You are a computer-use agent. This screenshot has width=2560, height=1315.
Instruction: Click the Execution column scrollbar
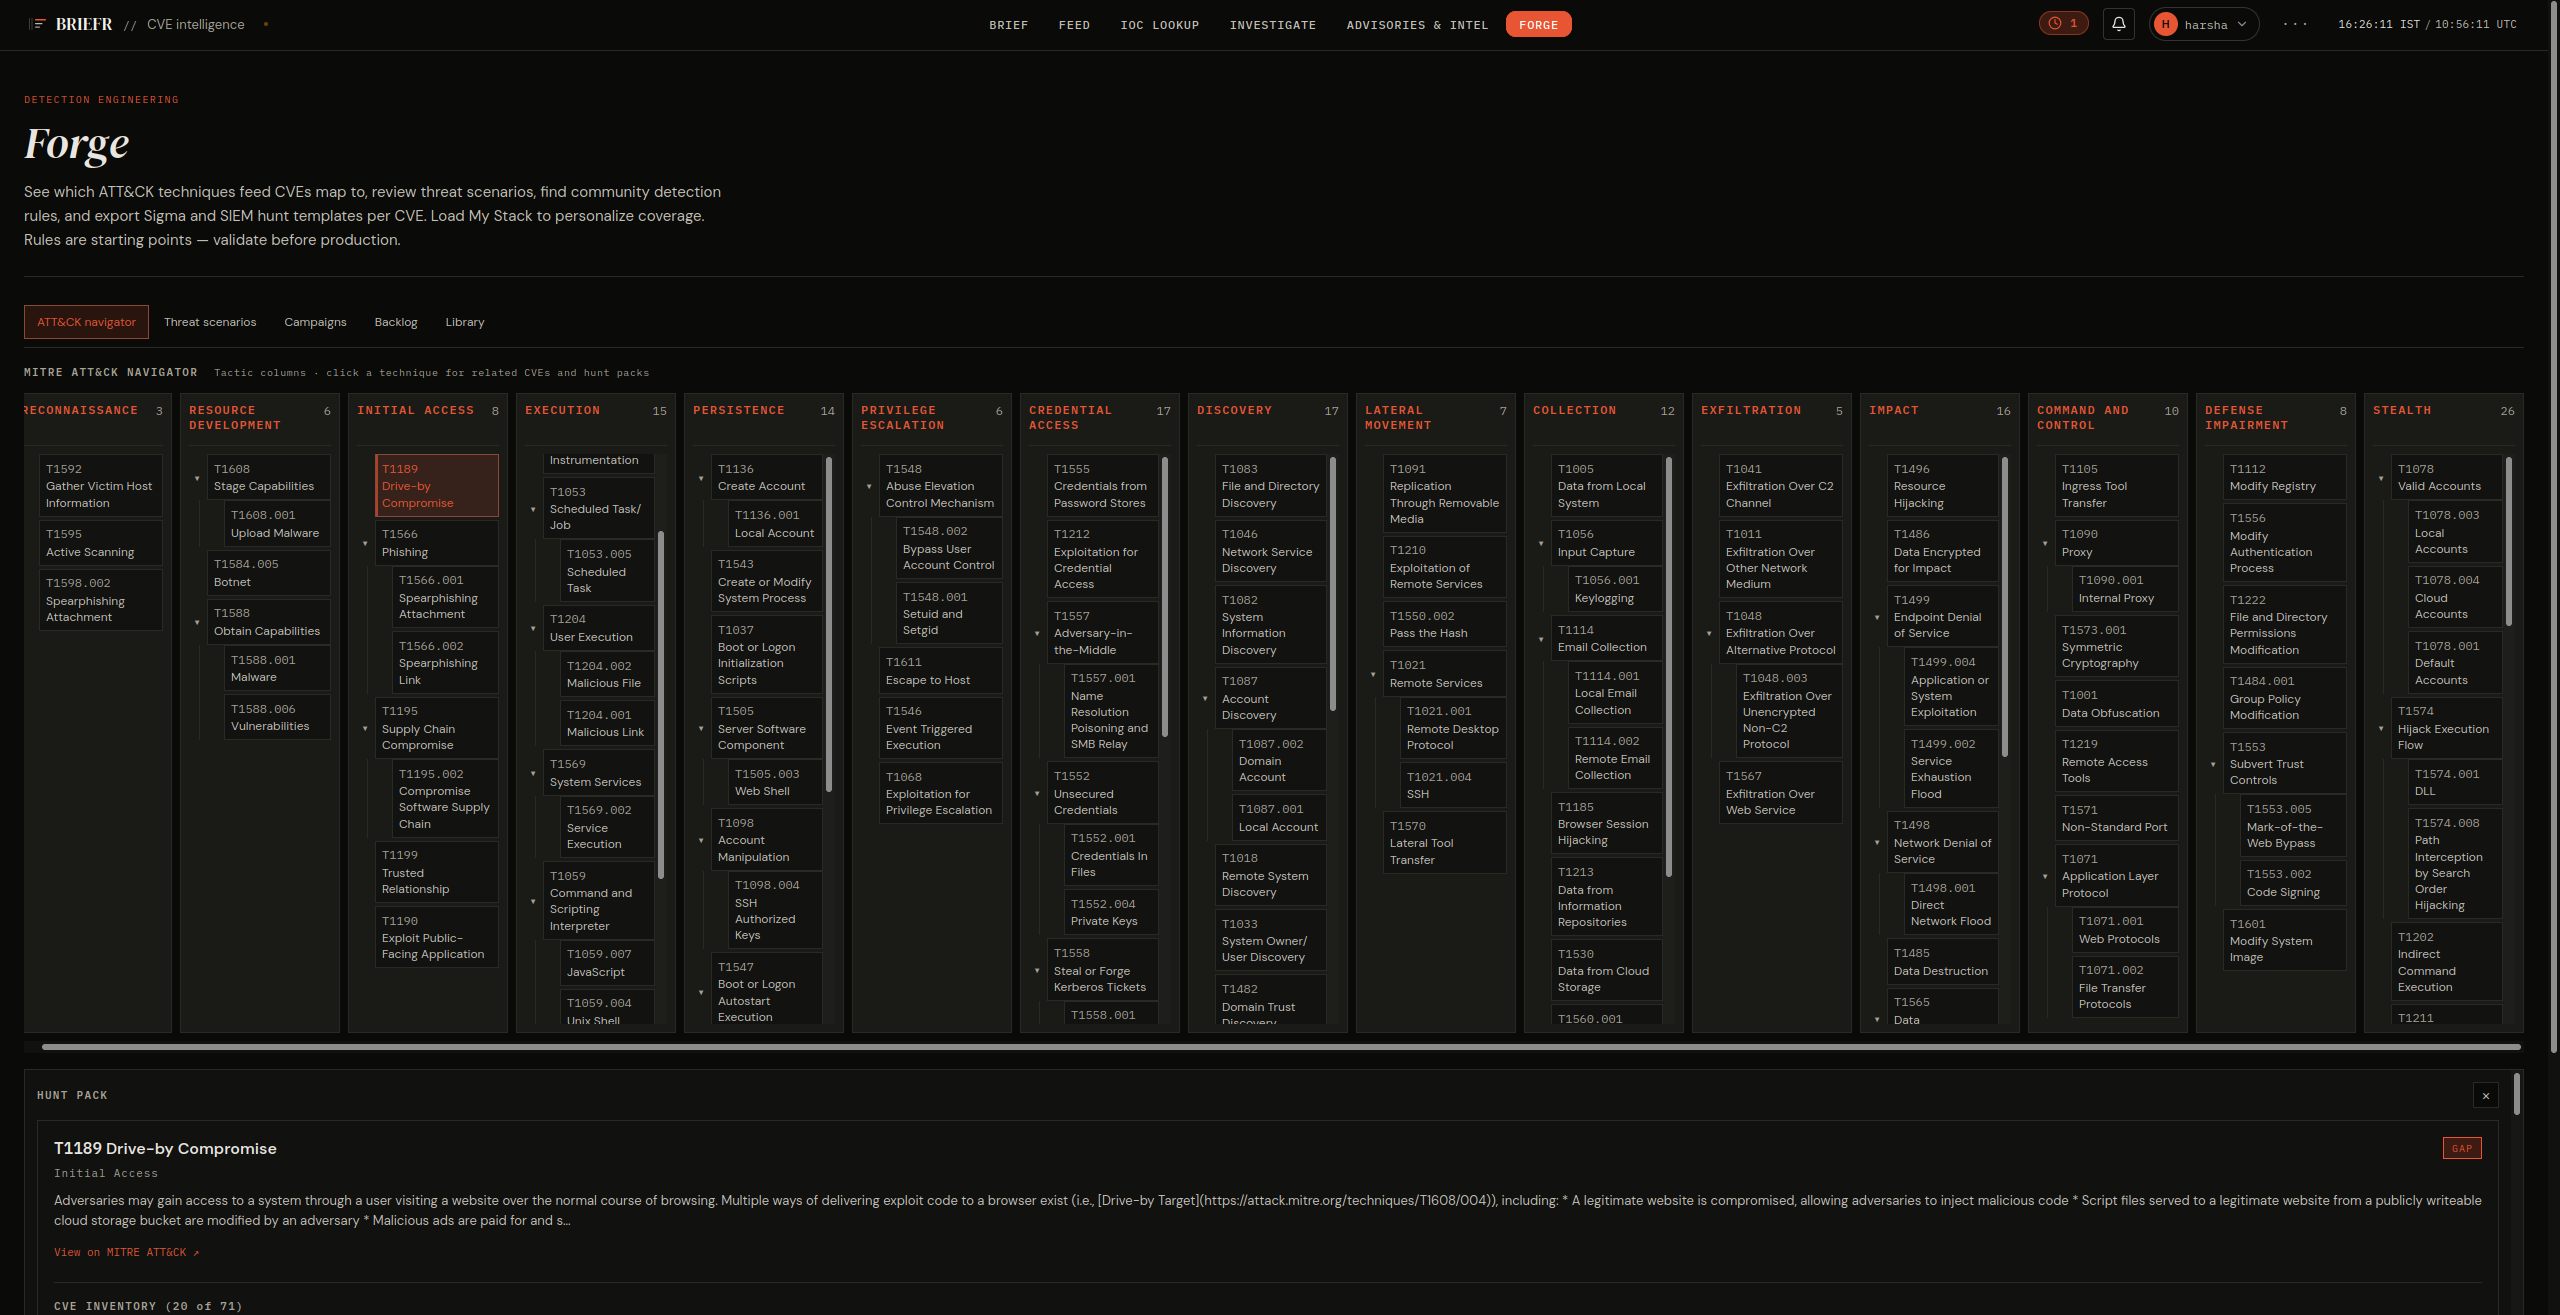click(661, 705)
